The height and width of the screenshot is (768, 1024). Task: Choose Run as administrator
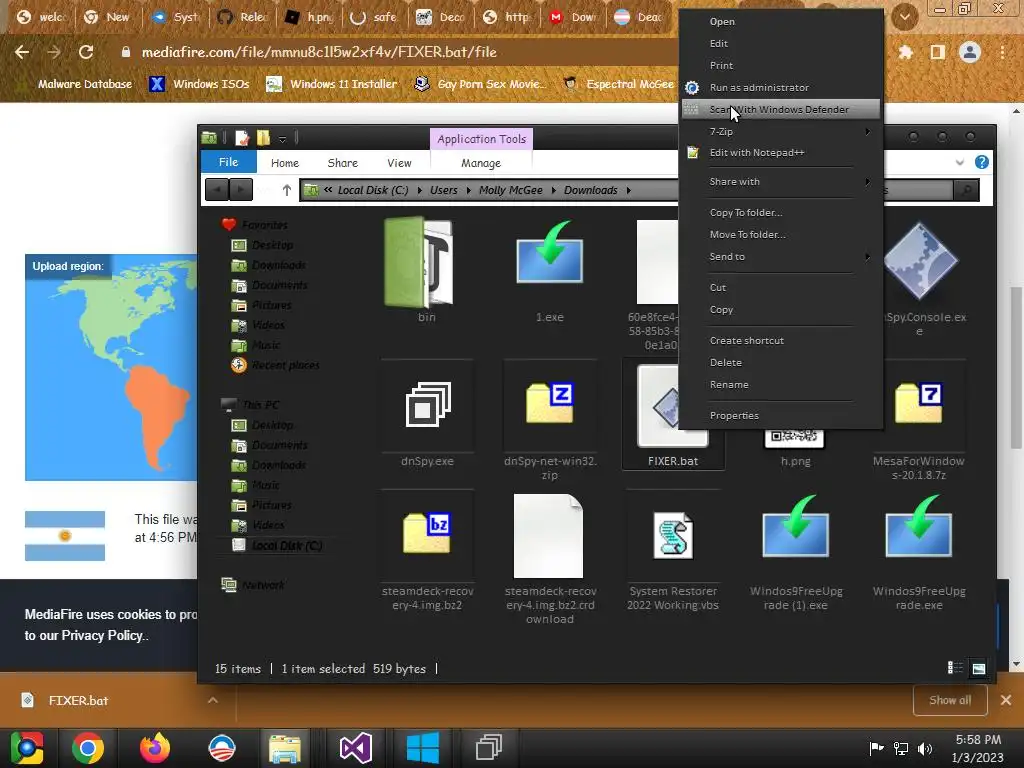780,88
